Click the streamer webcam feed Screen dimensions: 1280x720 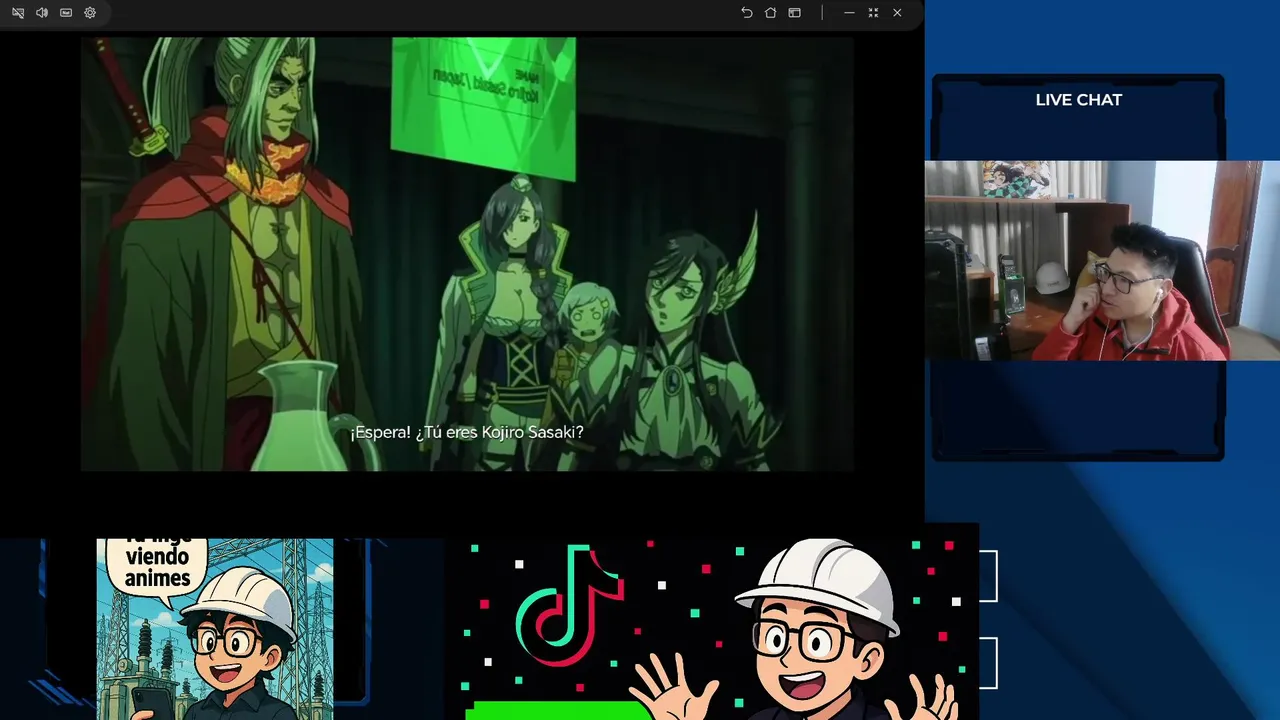coord(1102,260)
